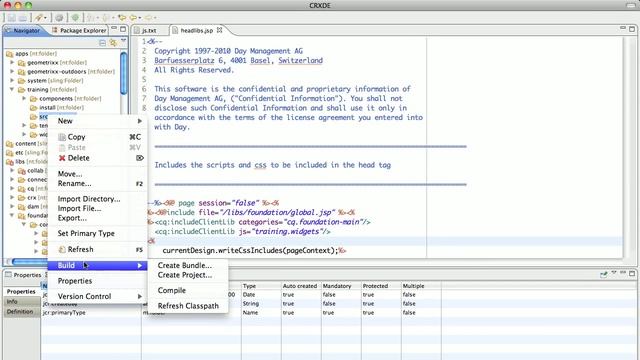Click the Print toolbar icon
Screen dimensions: 640x360
click(23, 18)
